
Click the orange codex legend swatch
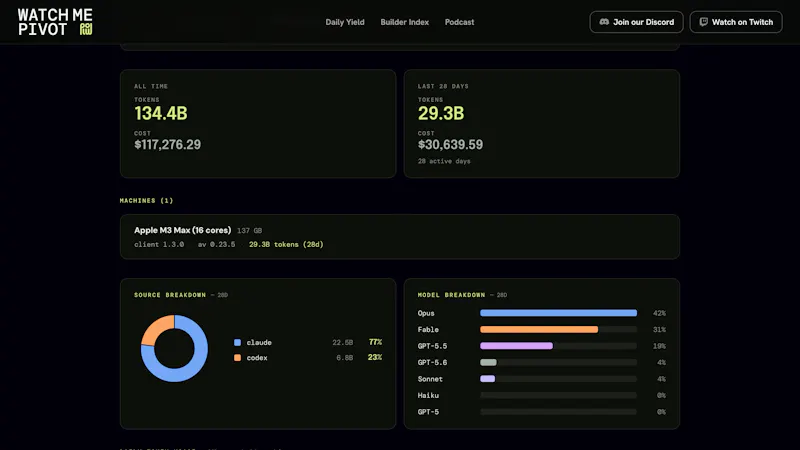coord(237,358)
